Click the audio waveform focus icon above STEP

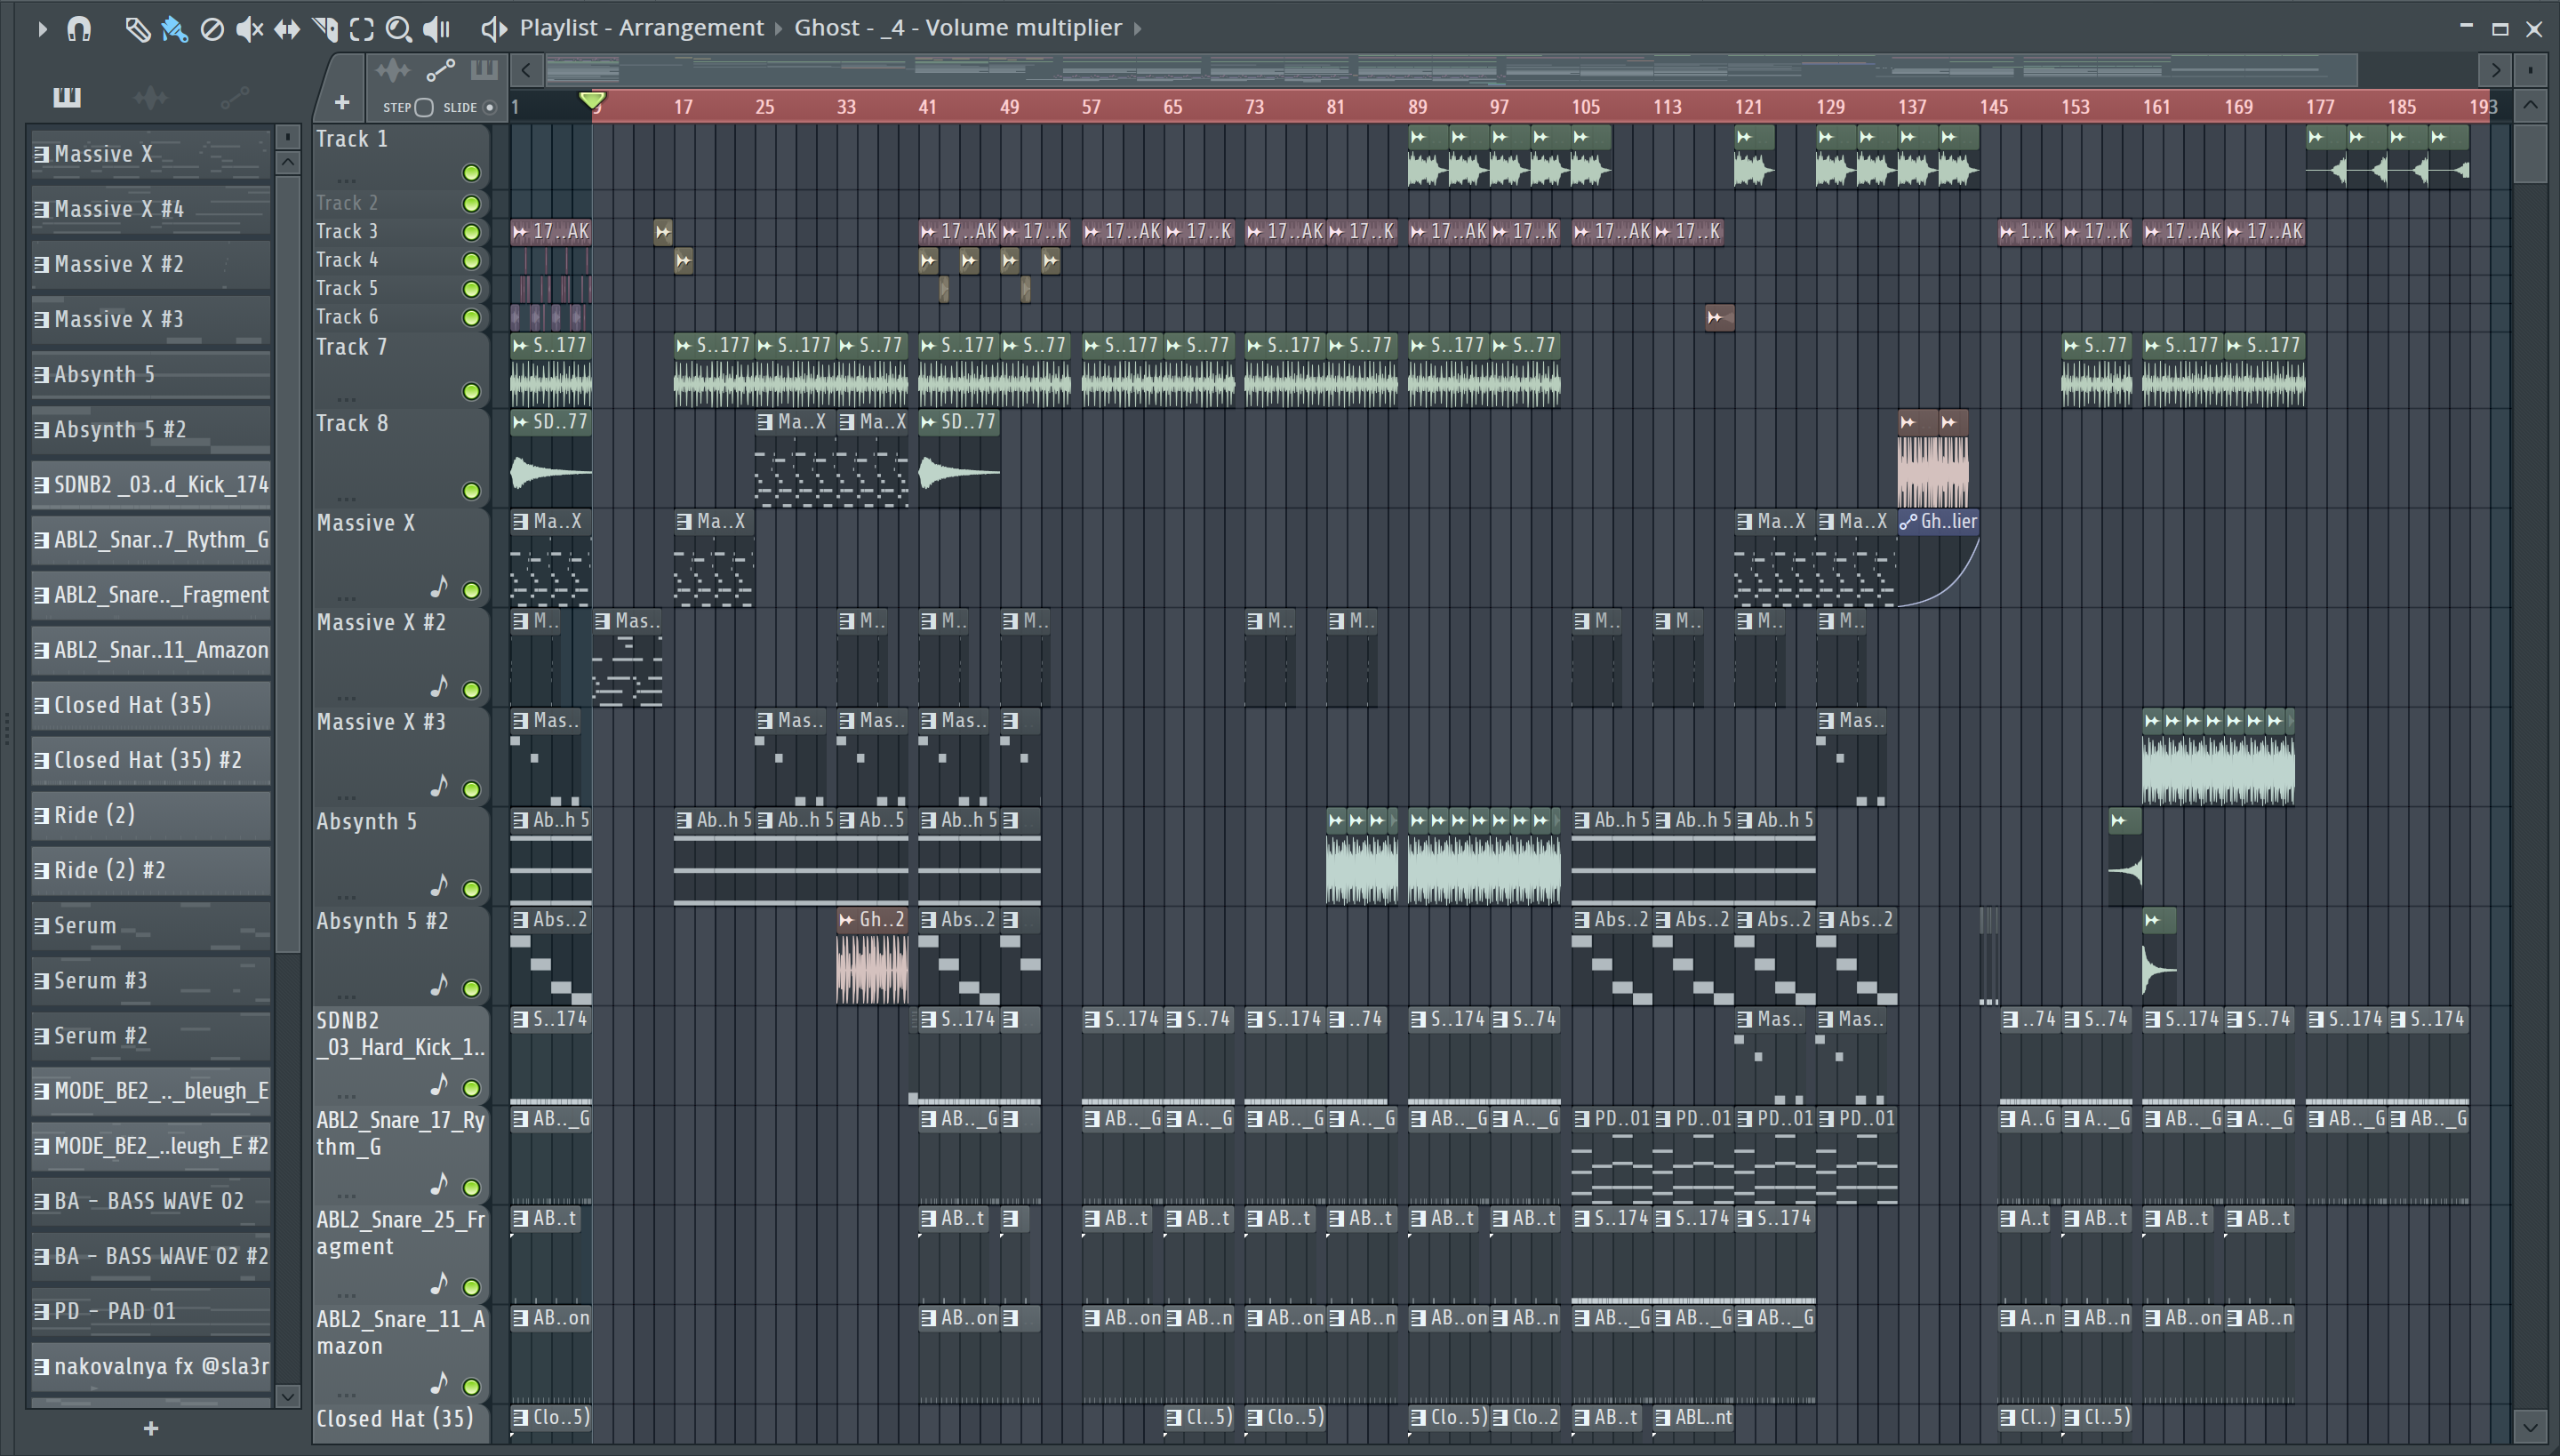(x=392, y=70)
